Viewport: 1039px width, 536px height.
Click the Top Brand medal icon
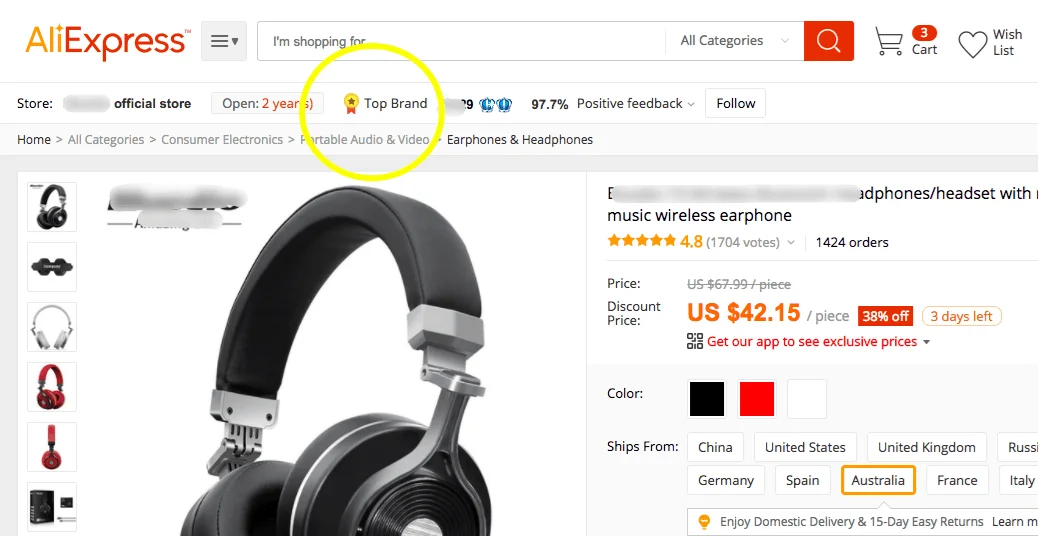351,103
